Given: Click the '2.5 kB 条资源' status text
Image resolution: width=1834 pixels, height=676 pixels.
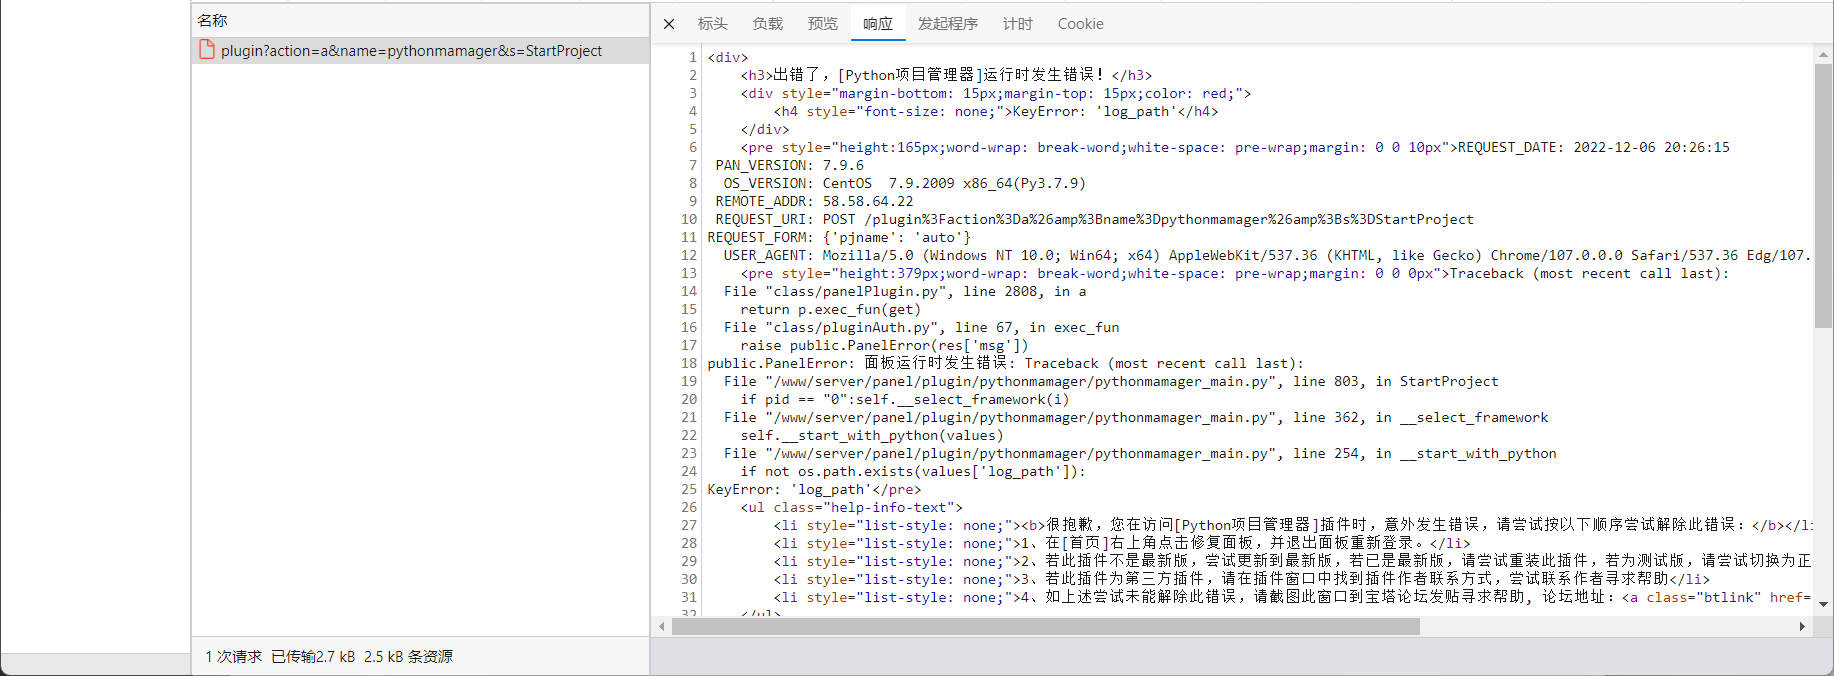Looking at the screenshot, I should pos(408,656).
